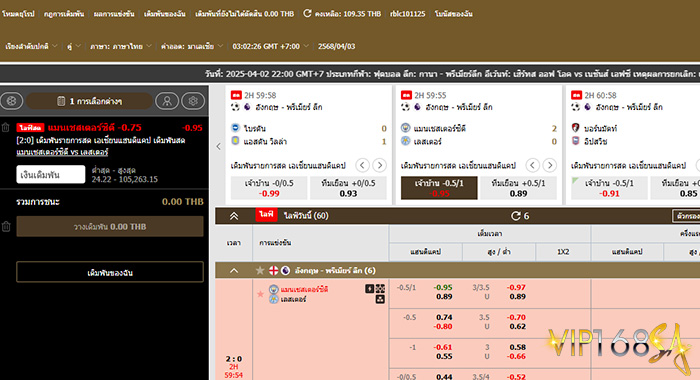This screenshot has width=700, height=380.
Task: Favorite the England Premier League group
Action: pos(260,271)
